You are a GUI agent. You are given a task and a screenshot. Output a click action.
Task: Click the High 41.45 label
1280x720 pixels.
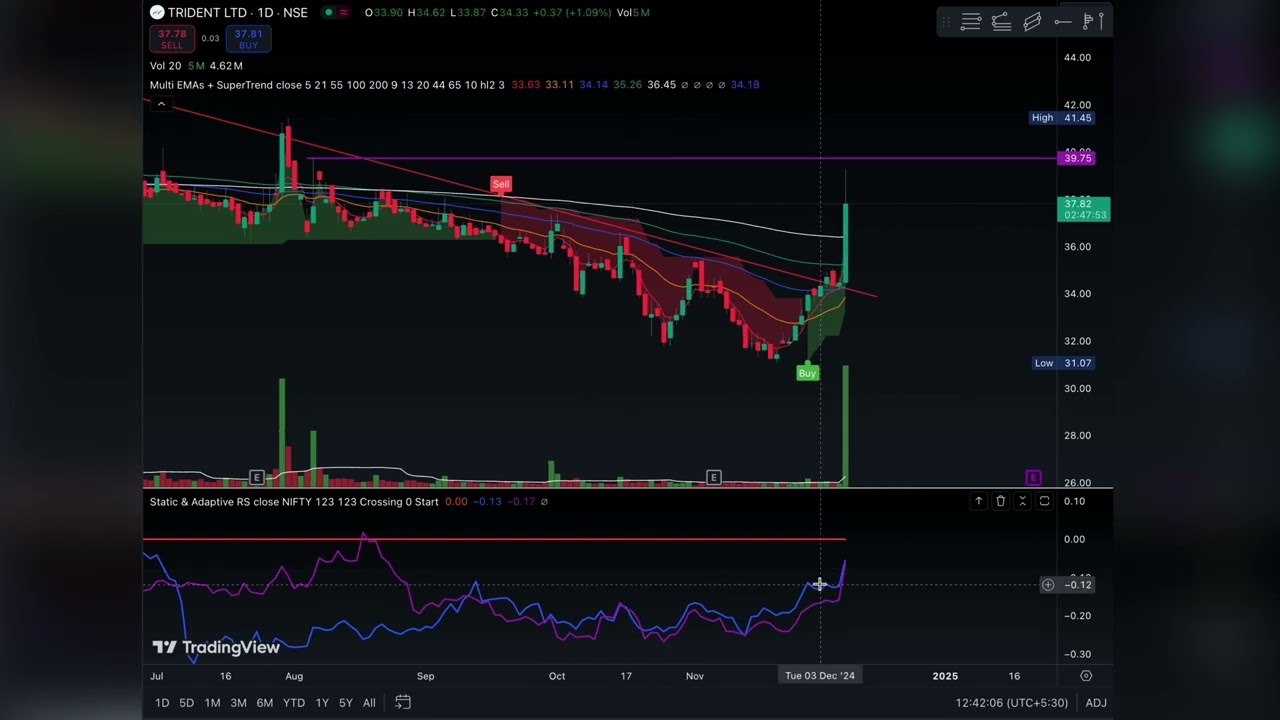[1063, 118]
